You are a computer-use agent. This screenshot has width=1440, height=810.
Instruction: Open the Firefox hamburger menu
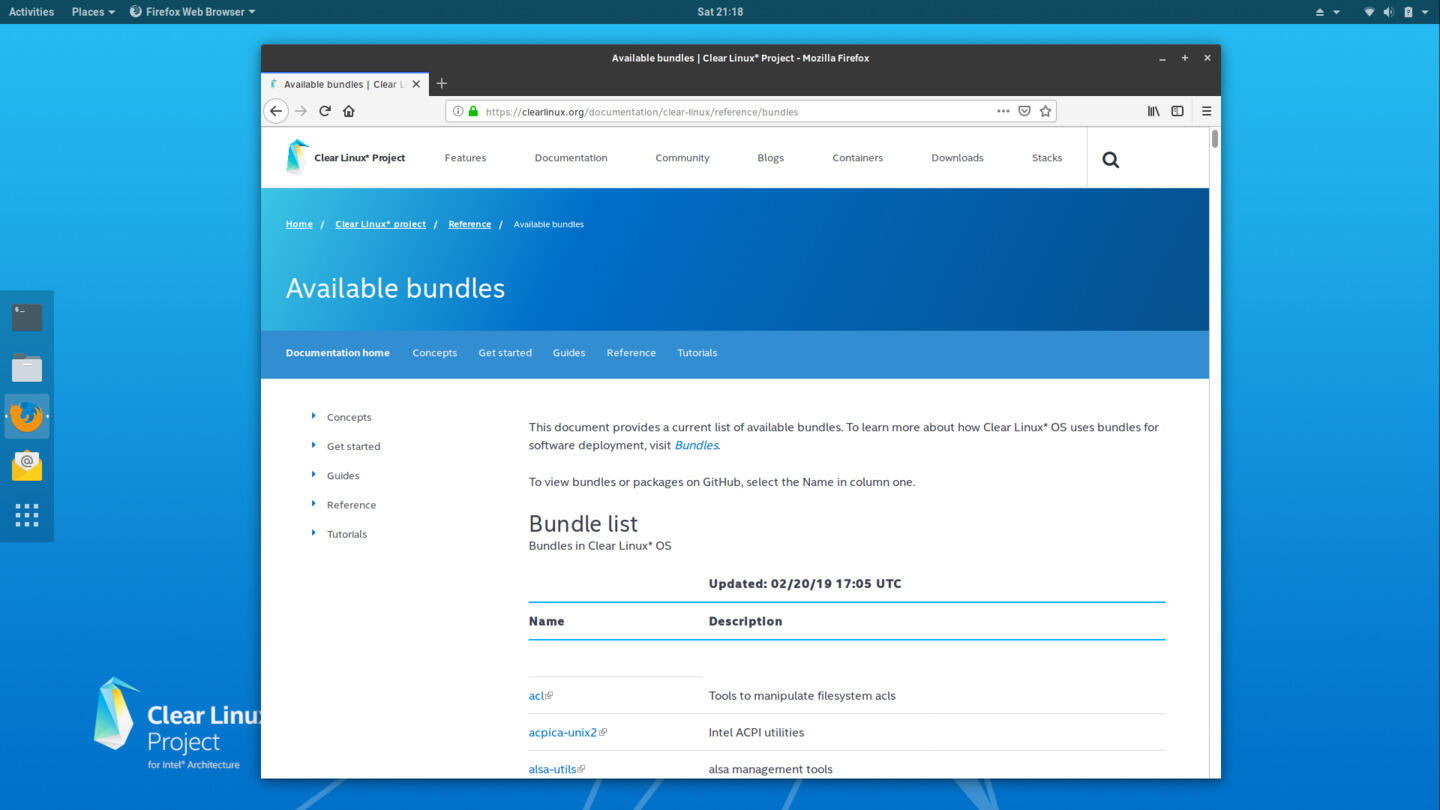pos(1206,111)
